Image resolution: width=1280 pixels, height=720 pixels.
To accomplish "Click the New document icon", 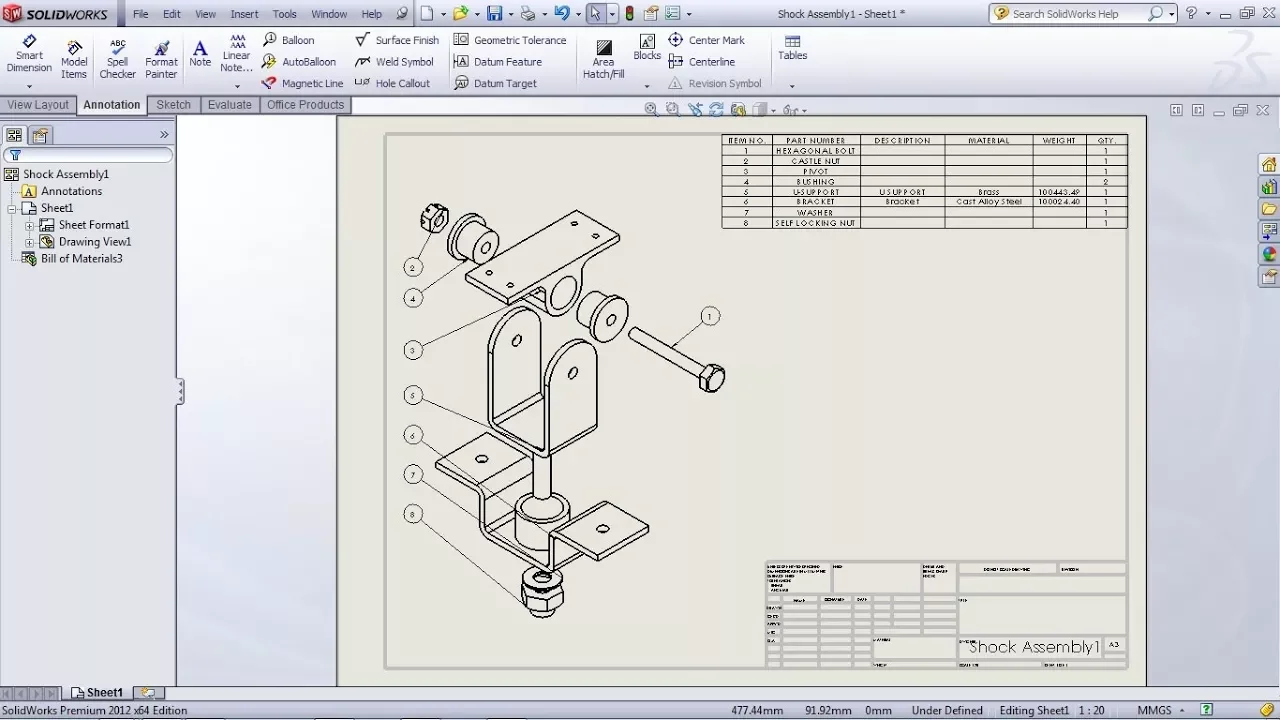I will tap(427, 14).
